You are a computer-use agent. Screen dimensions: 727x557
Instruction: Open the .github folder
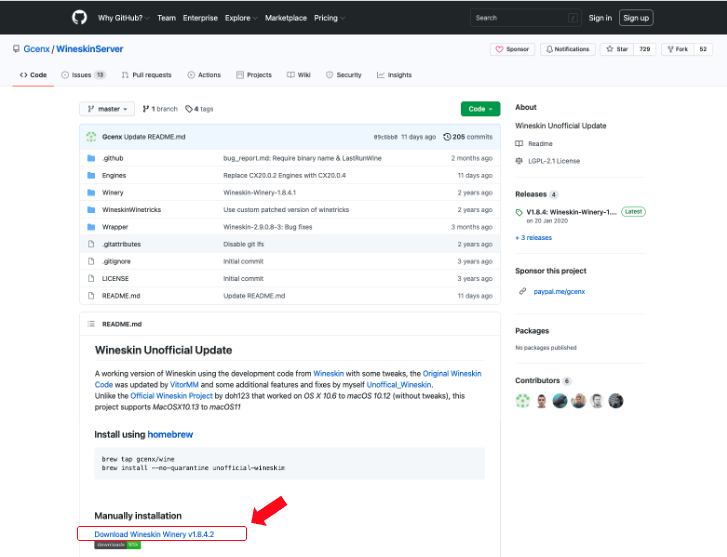(113, 158)
